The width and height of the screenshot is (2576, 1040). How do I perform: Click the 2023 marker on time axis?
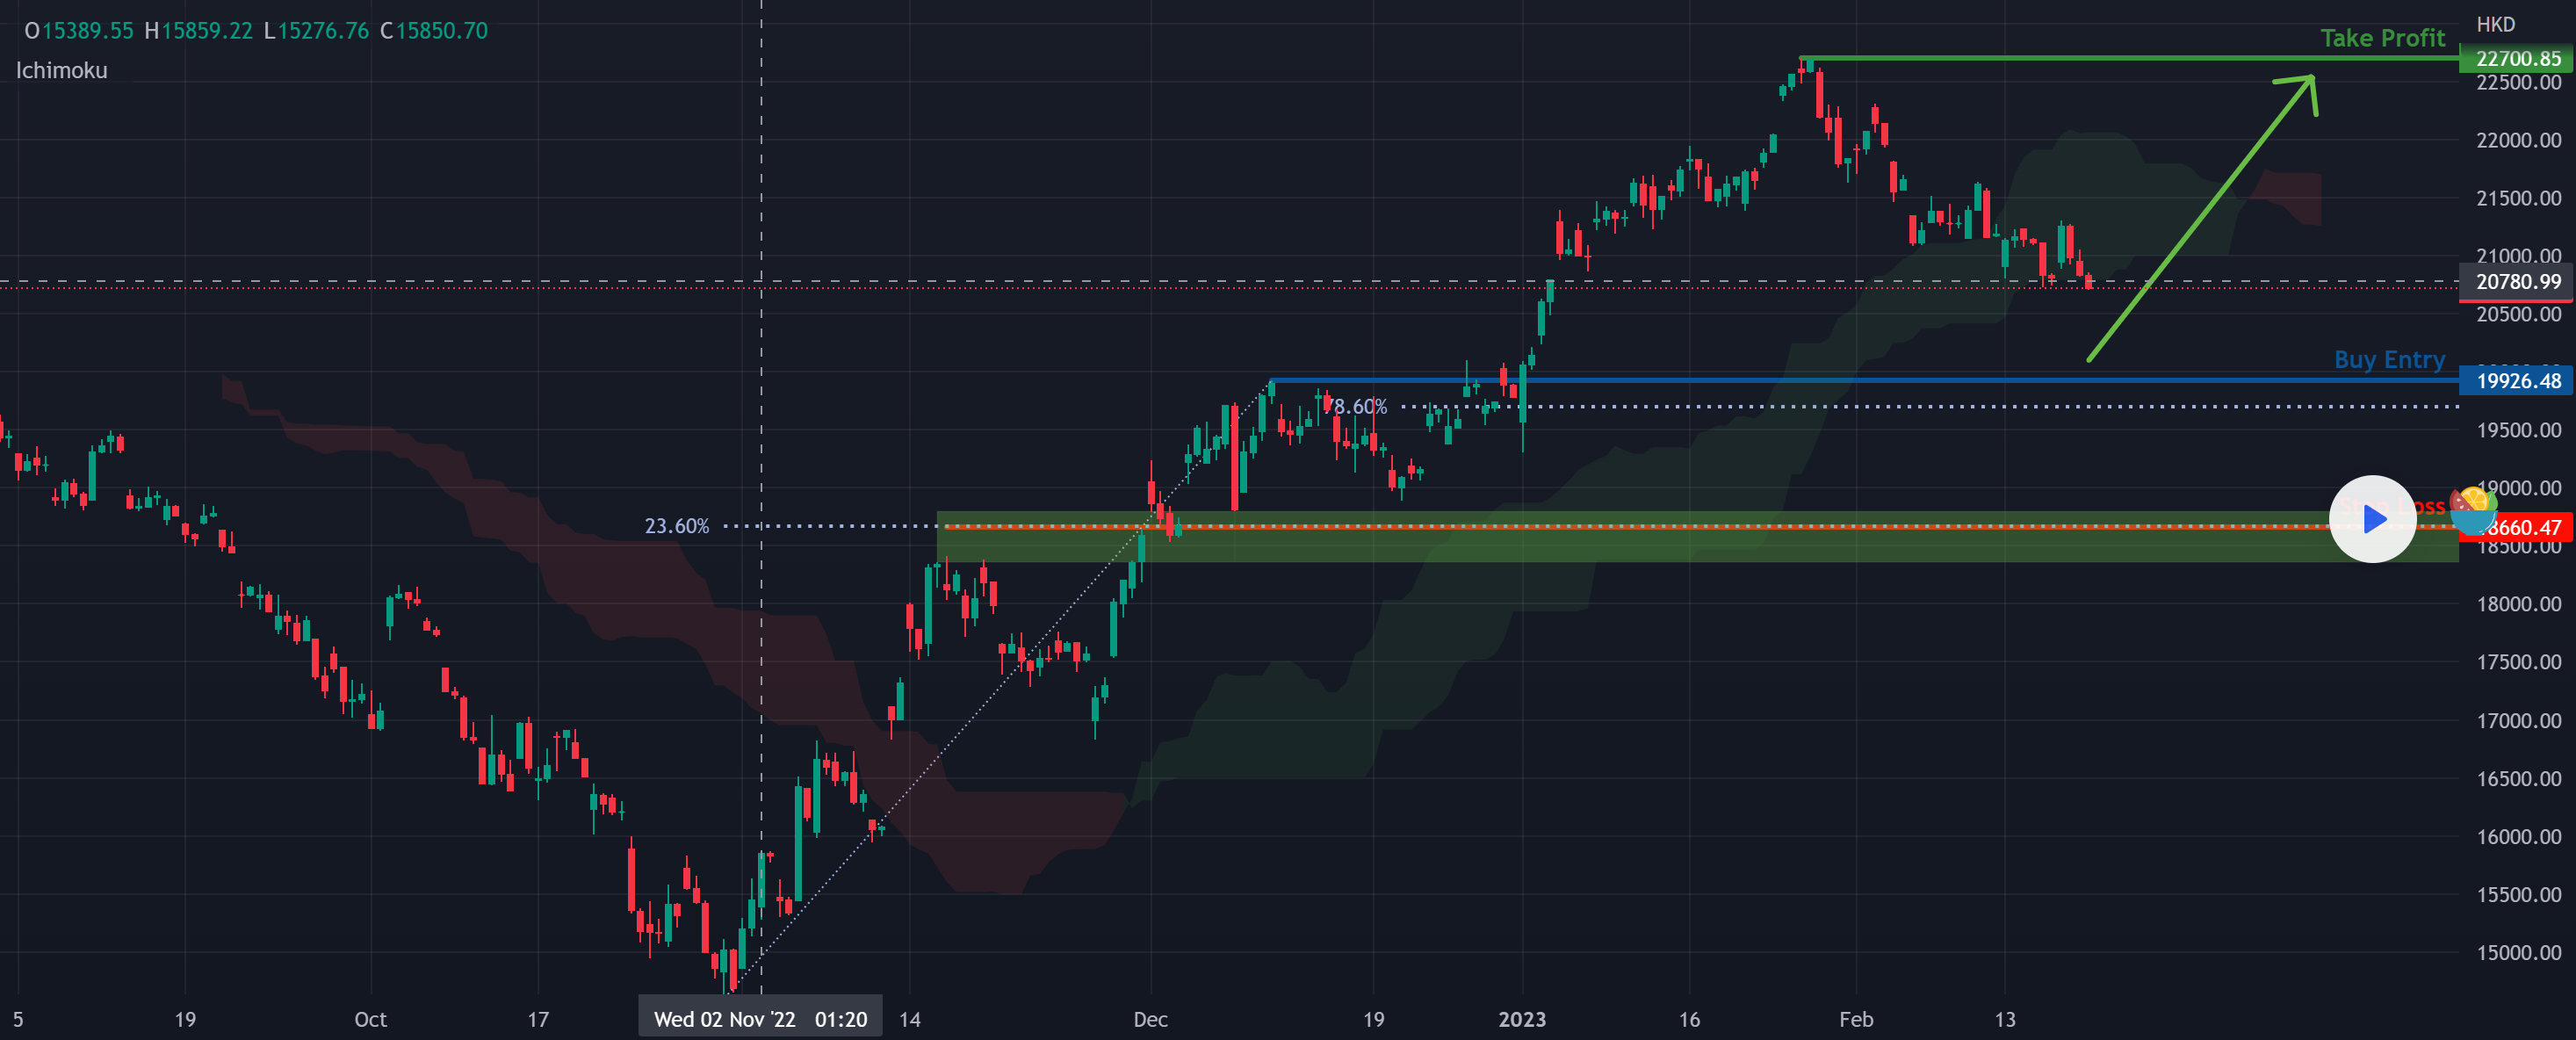pos(1521,1019)
